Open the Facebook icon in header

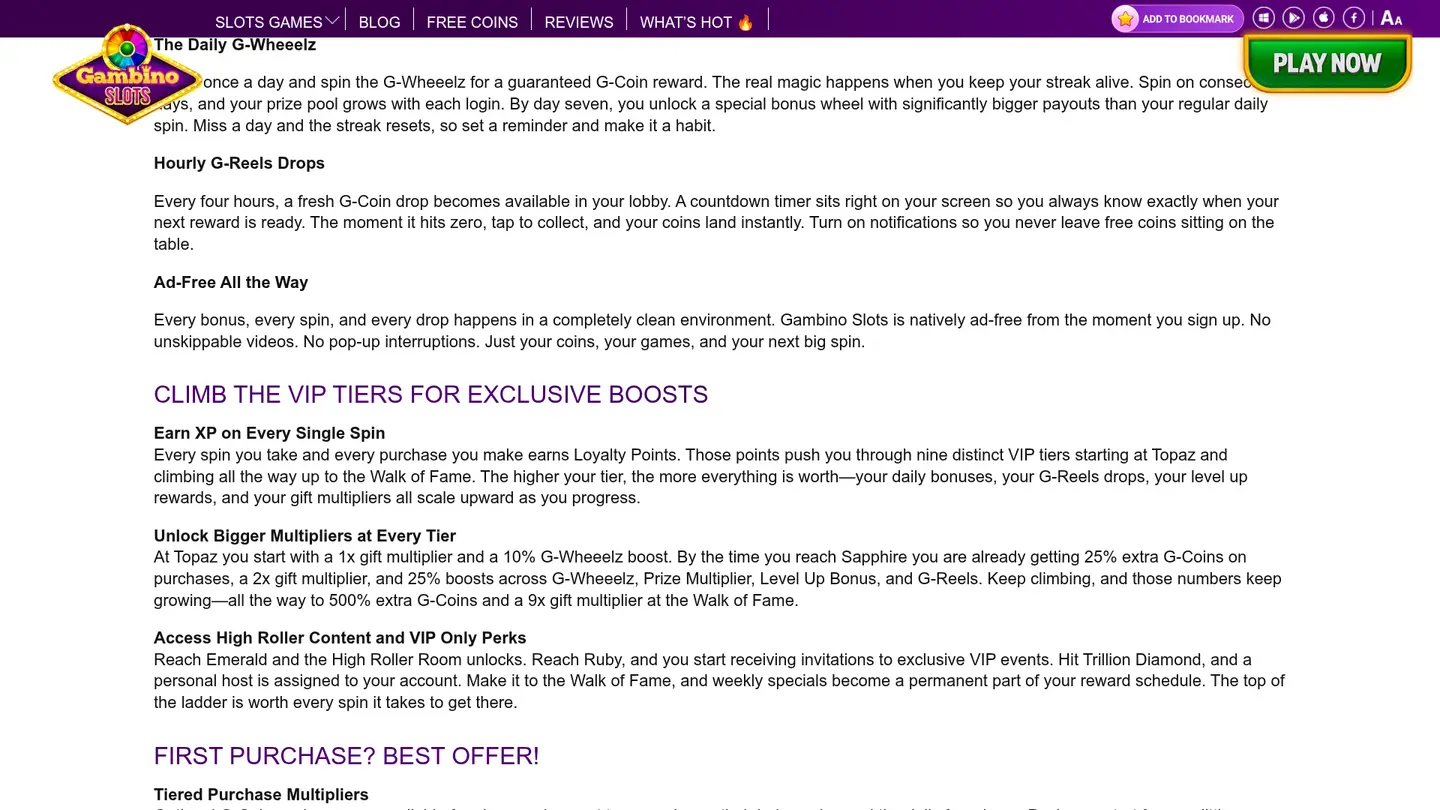click(x=1354, y=18)
